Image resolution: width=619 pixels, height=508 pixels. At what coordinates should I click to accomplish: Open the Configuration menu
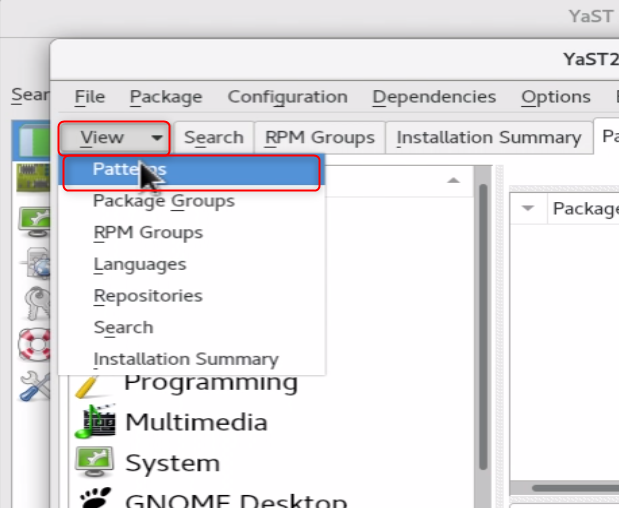pyautogui.click(x=287, y=97)
